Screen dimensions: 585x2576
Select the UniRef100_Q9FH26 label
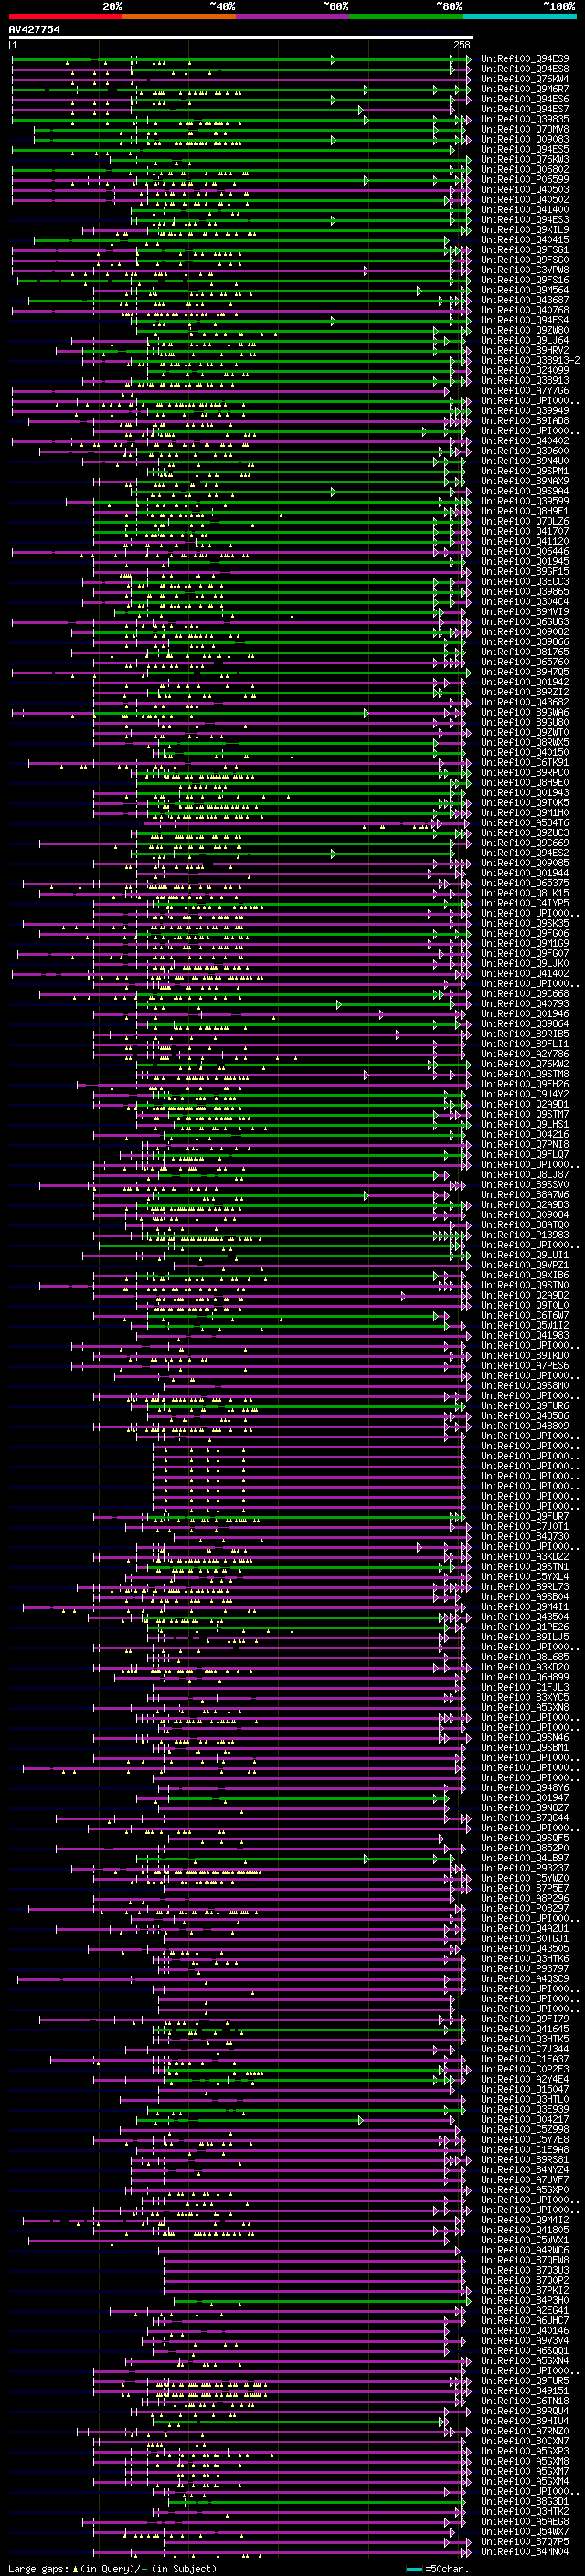pos(525,1083)
